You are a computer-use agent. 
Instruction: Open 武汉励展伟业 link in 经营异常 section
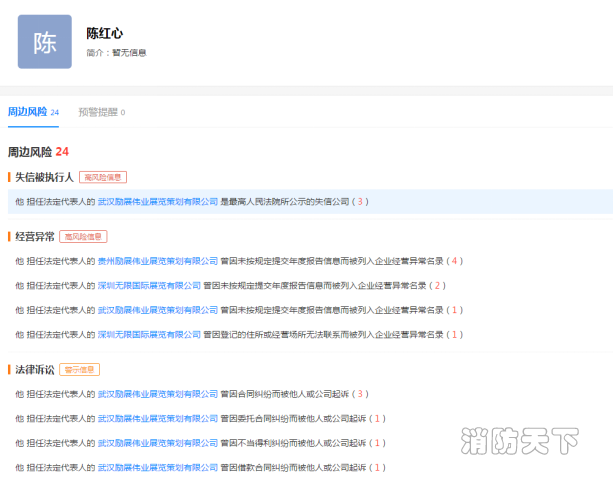pyautogui.click(x=157, y=310)
